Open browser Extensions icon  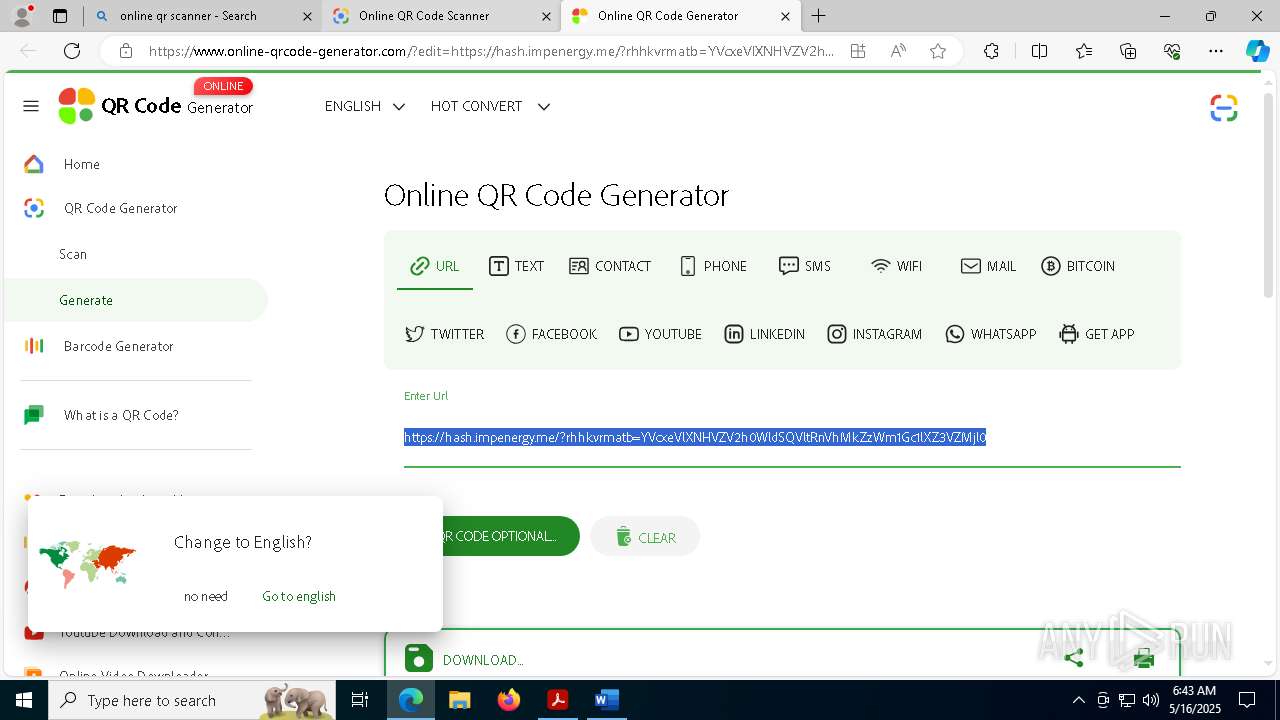tap(991, 51)
